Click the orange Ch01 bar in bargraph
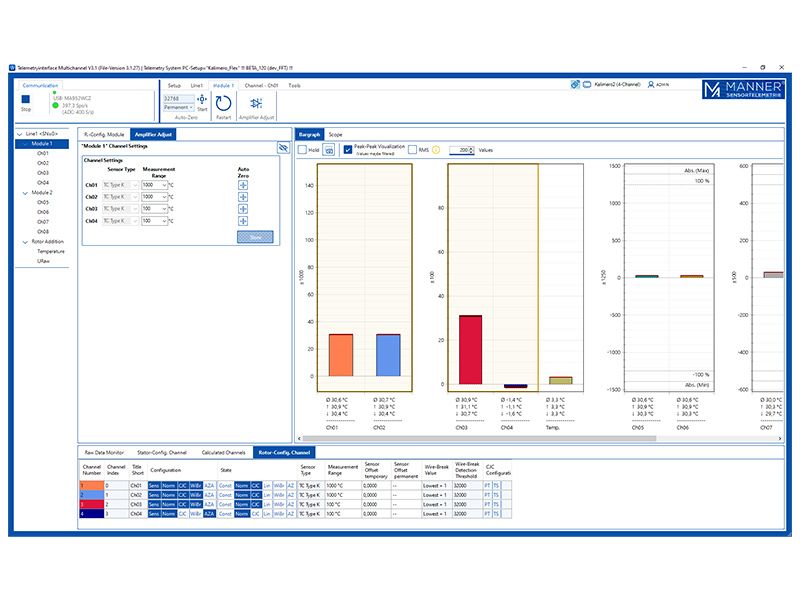800x600 pixels. 341,355
